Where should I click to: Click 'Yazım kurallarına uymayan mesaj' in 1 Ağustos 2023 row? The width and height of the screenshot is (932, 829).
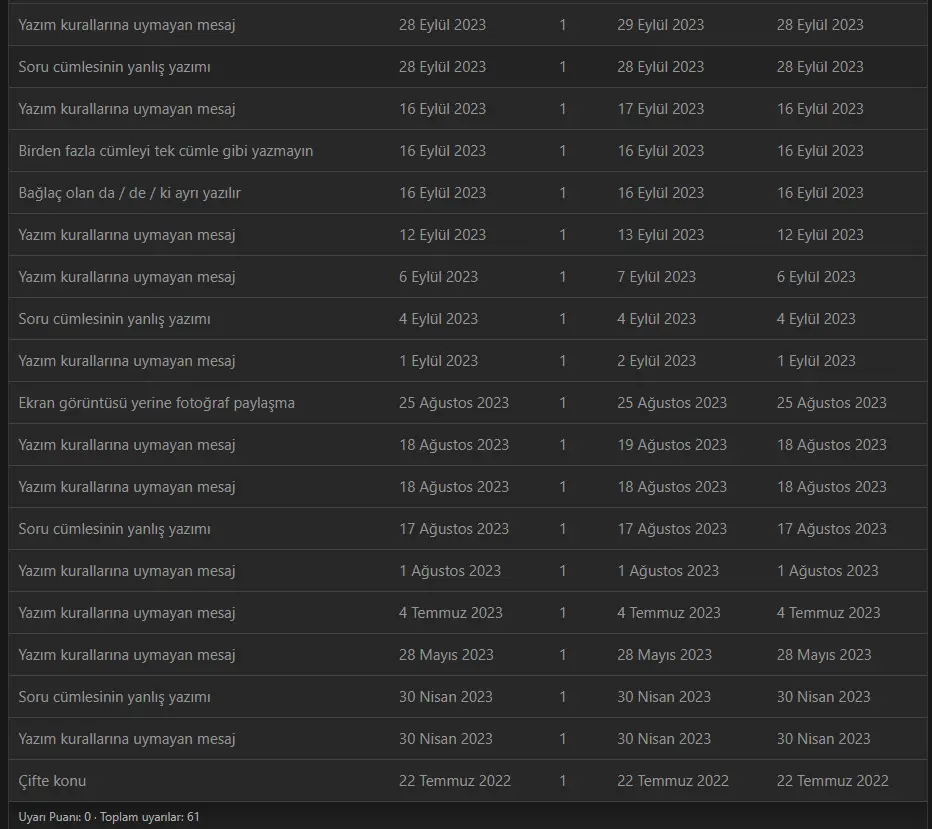(127, 571)
